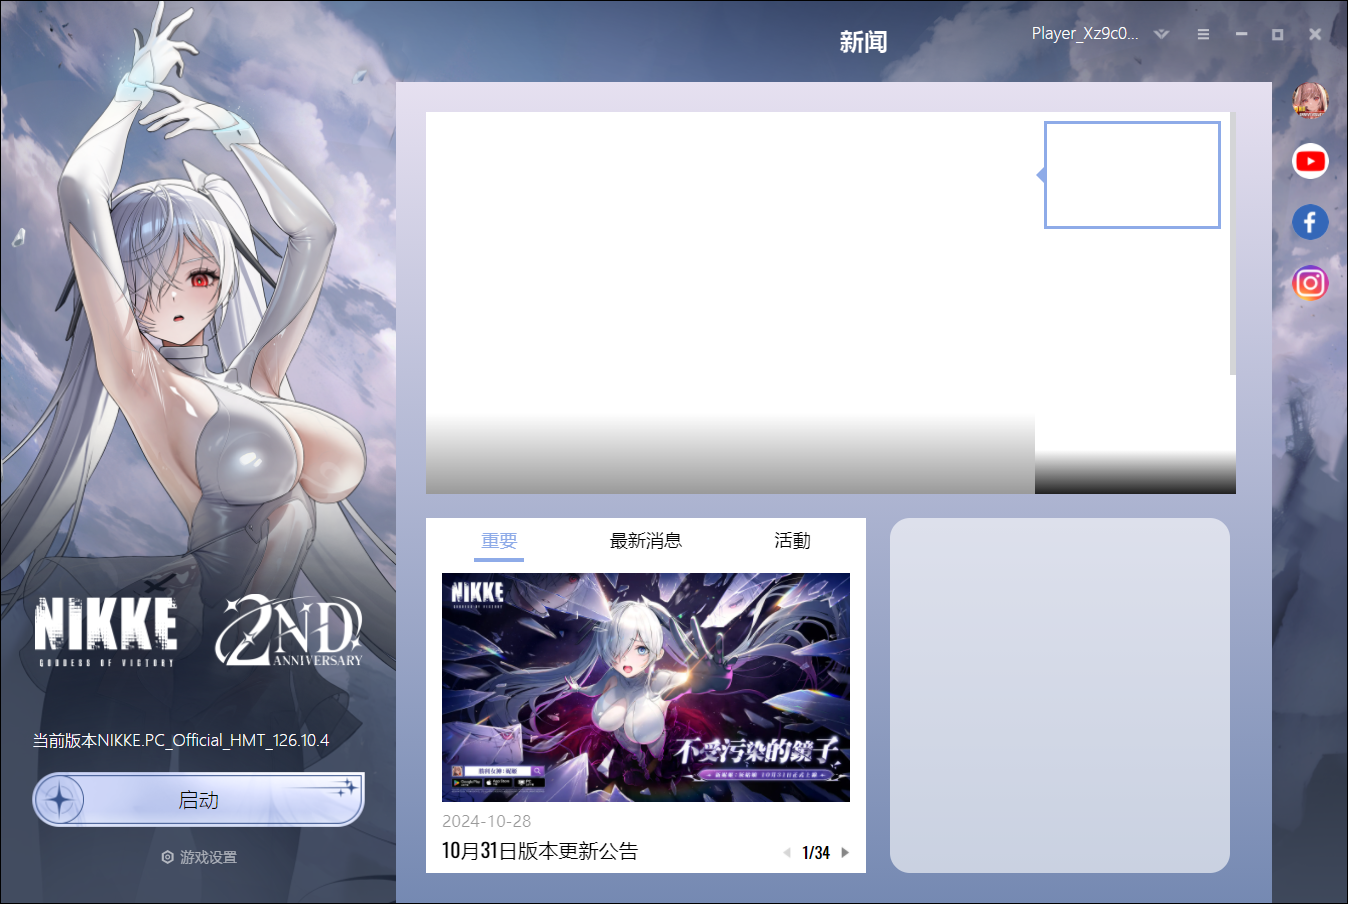The image size is (1348, 904).
Task: Switch to the 活動 tab
Action: point(792,541)
